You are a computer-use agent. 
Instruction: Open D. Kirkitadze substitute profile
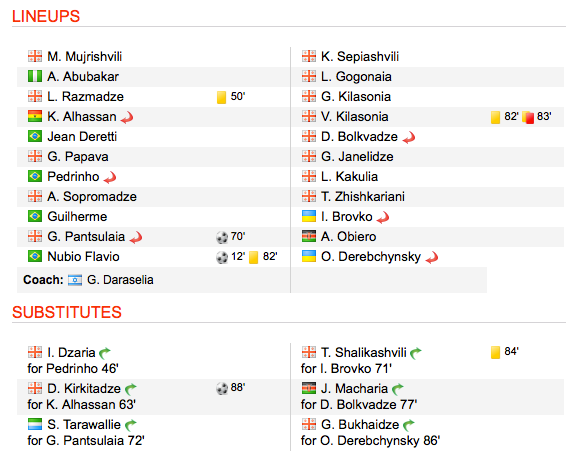coord(84,389)
